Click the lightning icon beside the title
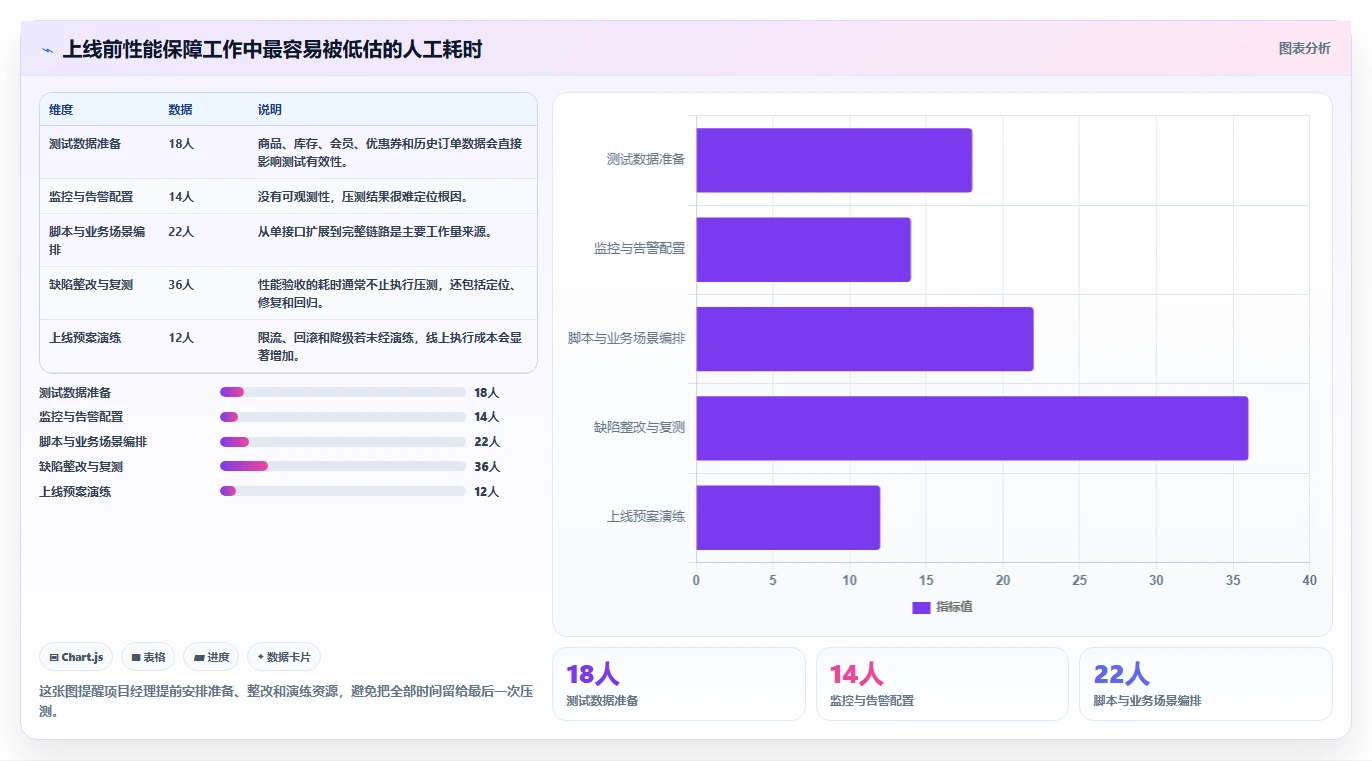Viewport: 1372px width, 761px height. click(x=47, y=50)
